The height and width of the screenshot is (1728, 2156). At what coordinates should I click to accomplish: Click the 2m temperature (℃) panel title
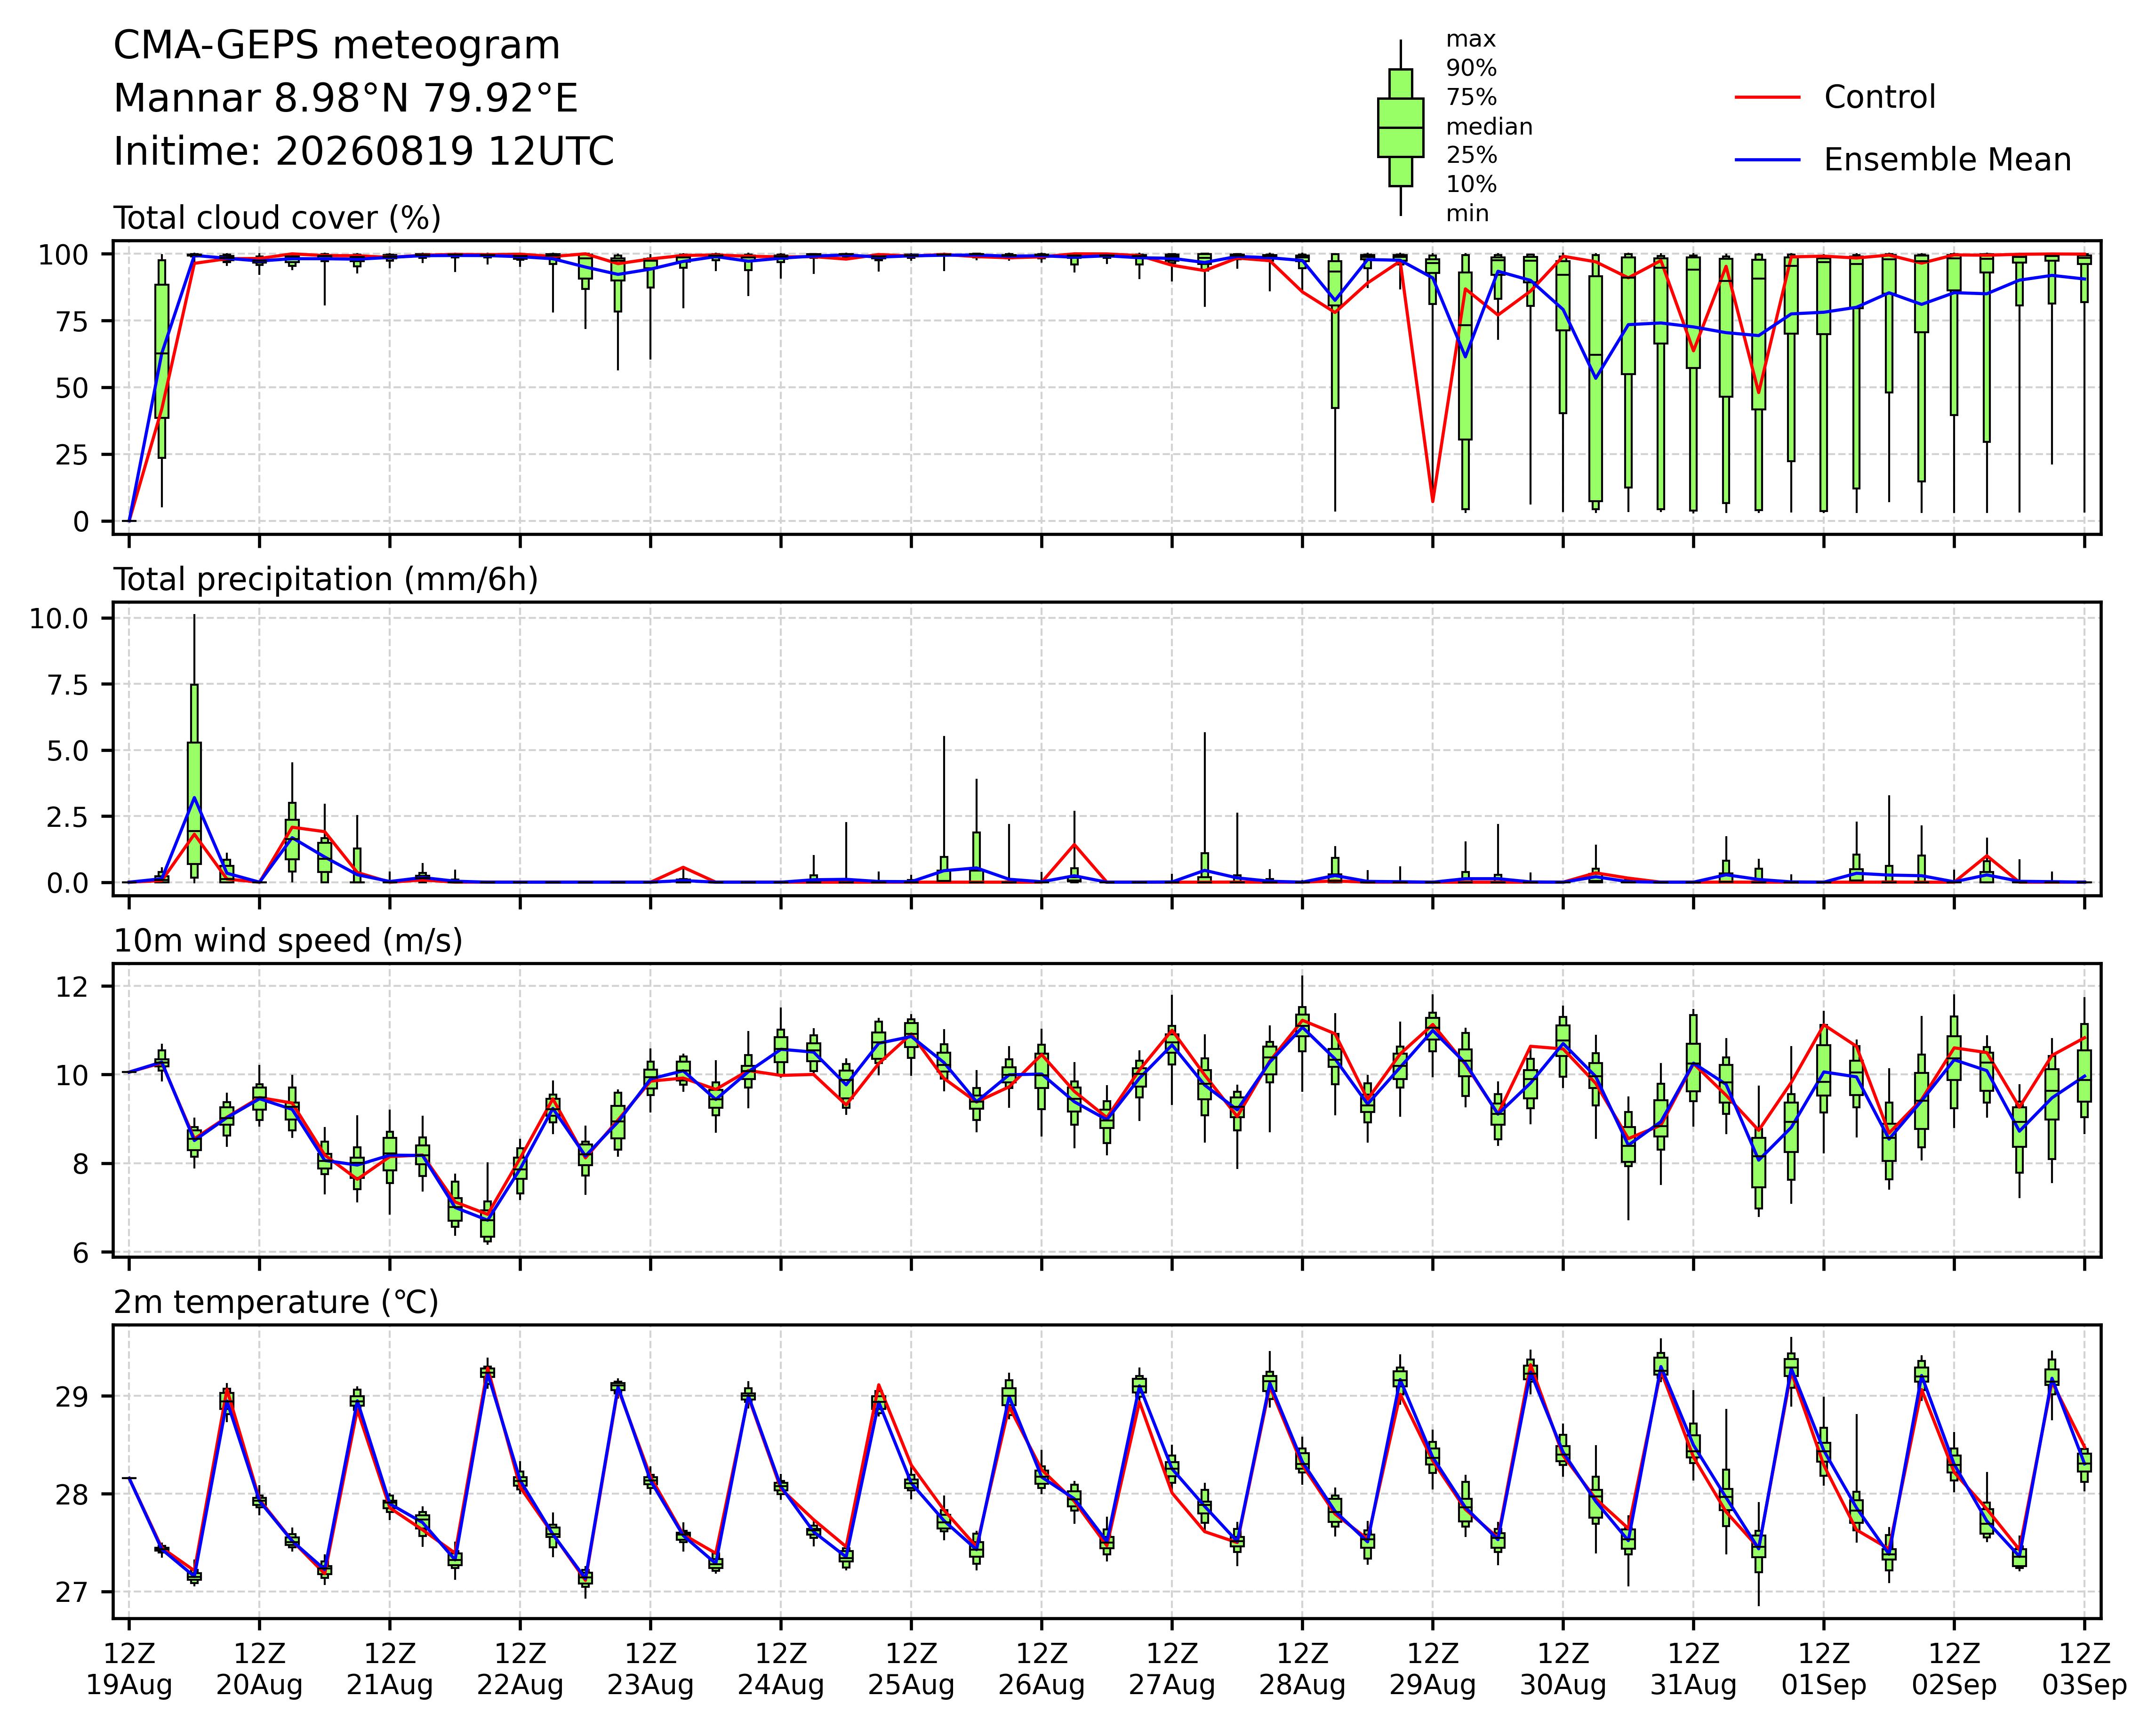(276, 1303)
